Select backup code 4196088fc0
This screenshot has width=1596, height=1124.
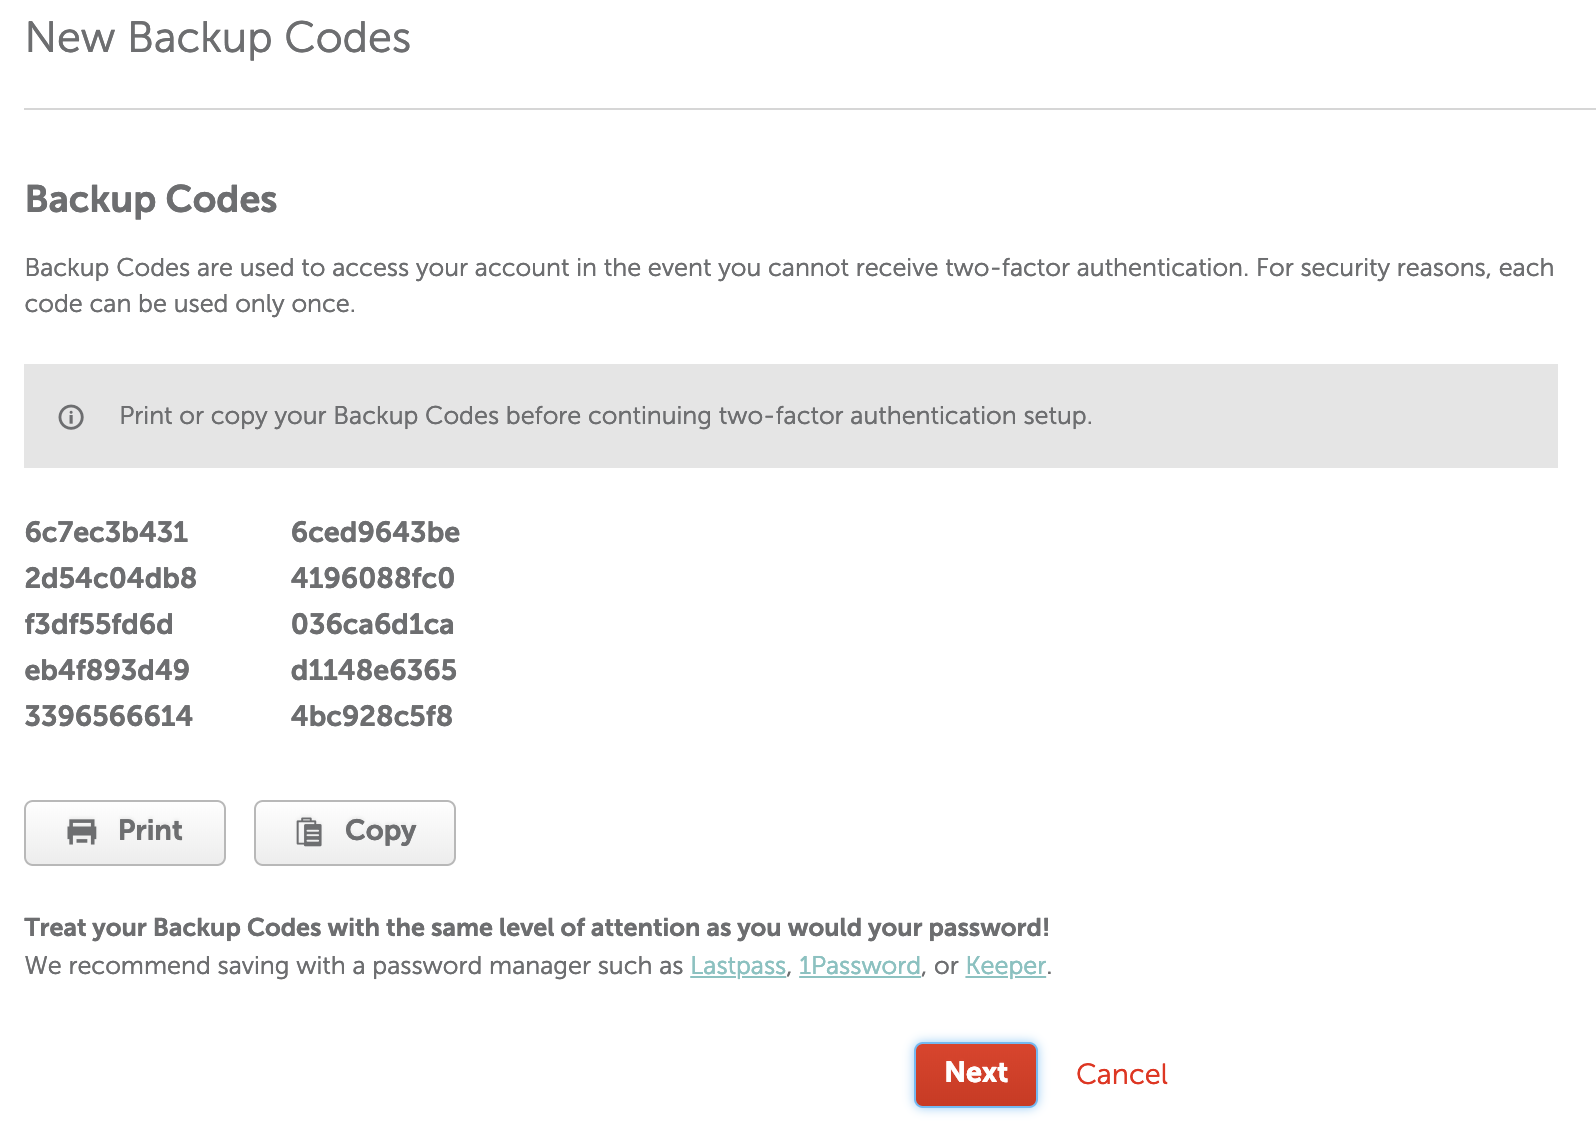click(372, 578)
